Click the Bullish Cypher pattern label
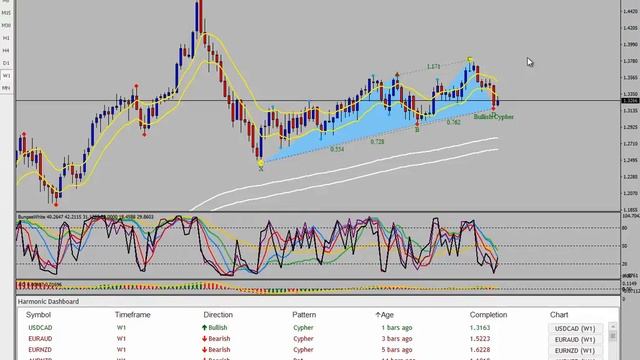This screenshot has width=640, height=360. (x=493, y=117)
